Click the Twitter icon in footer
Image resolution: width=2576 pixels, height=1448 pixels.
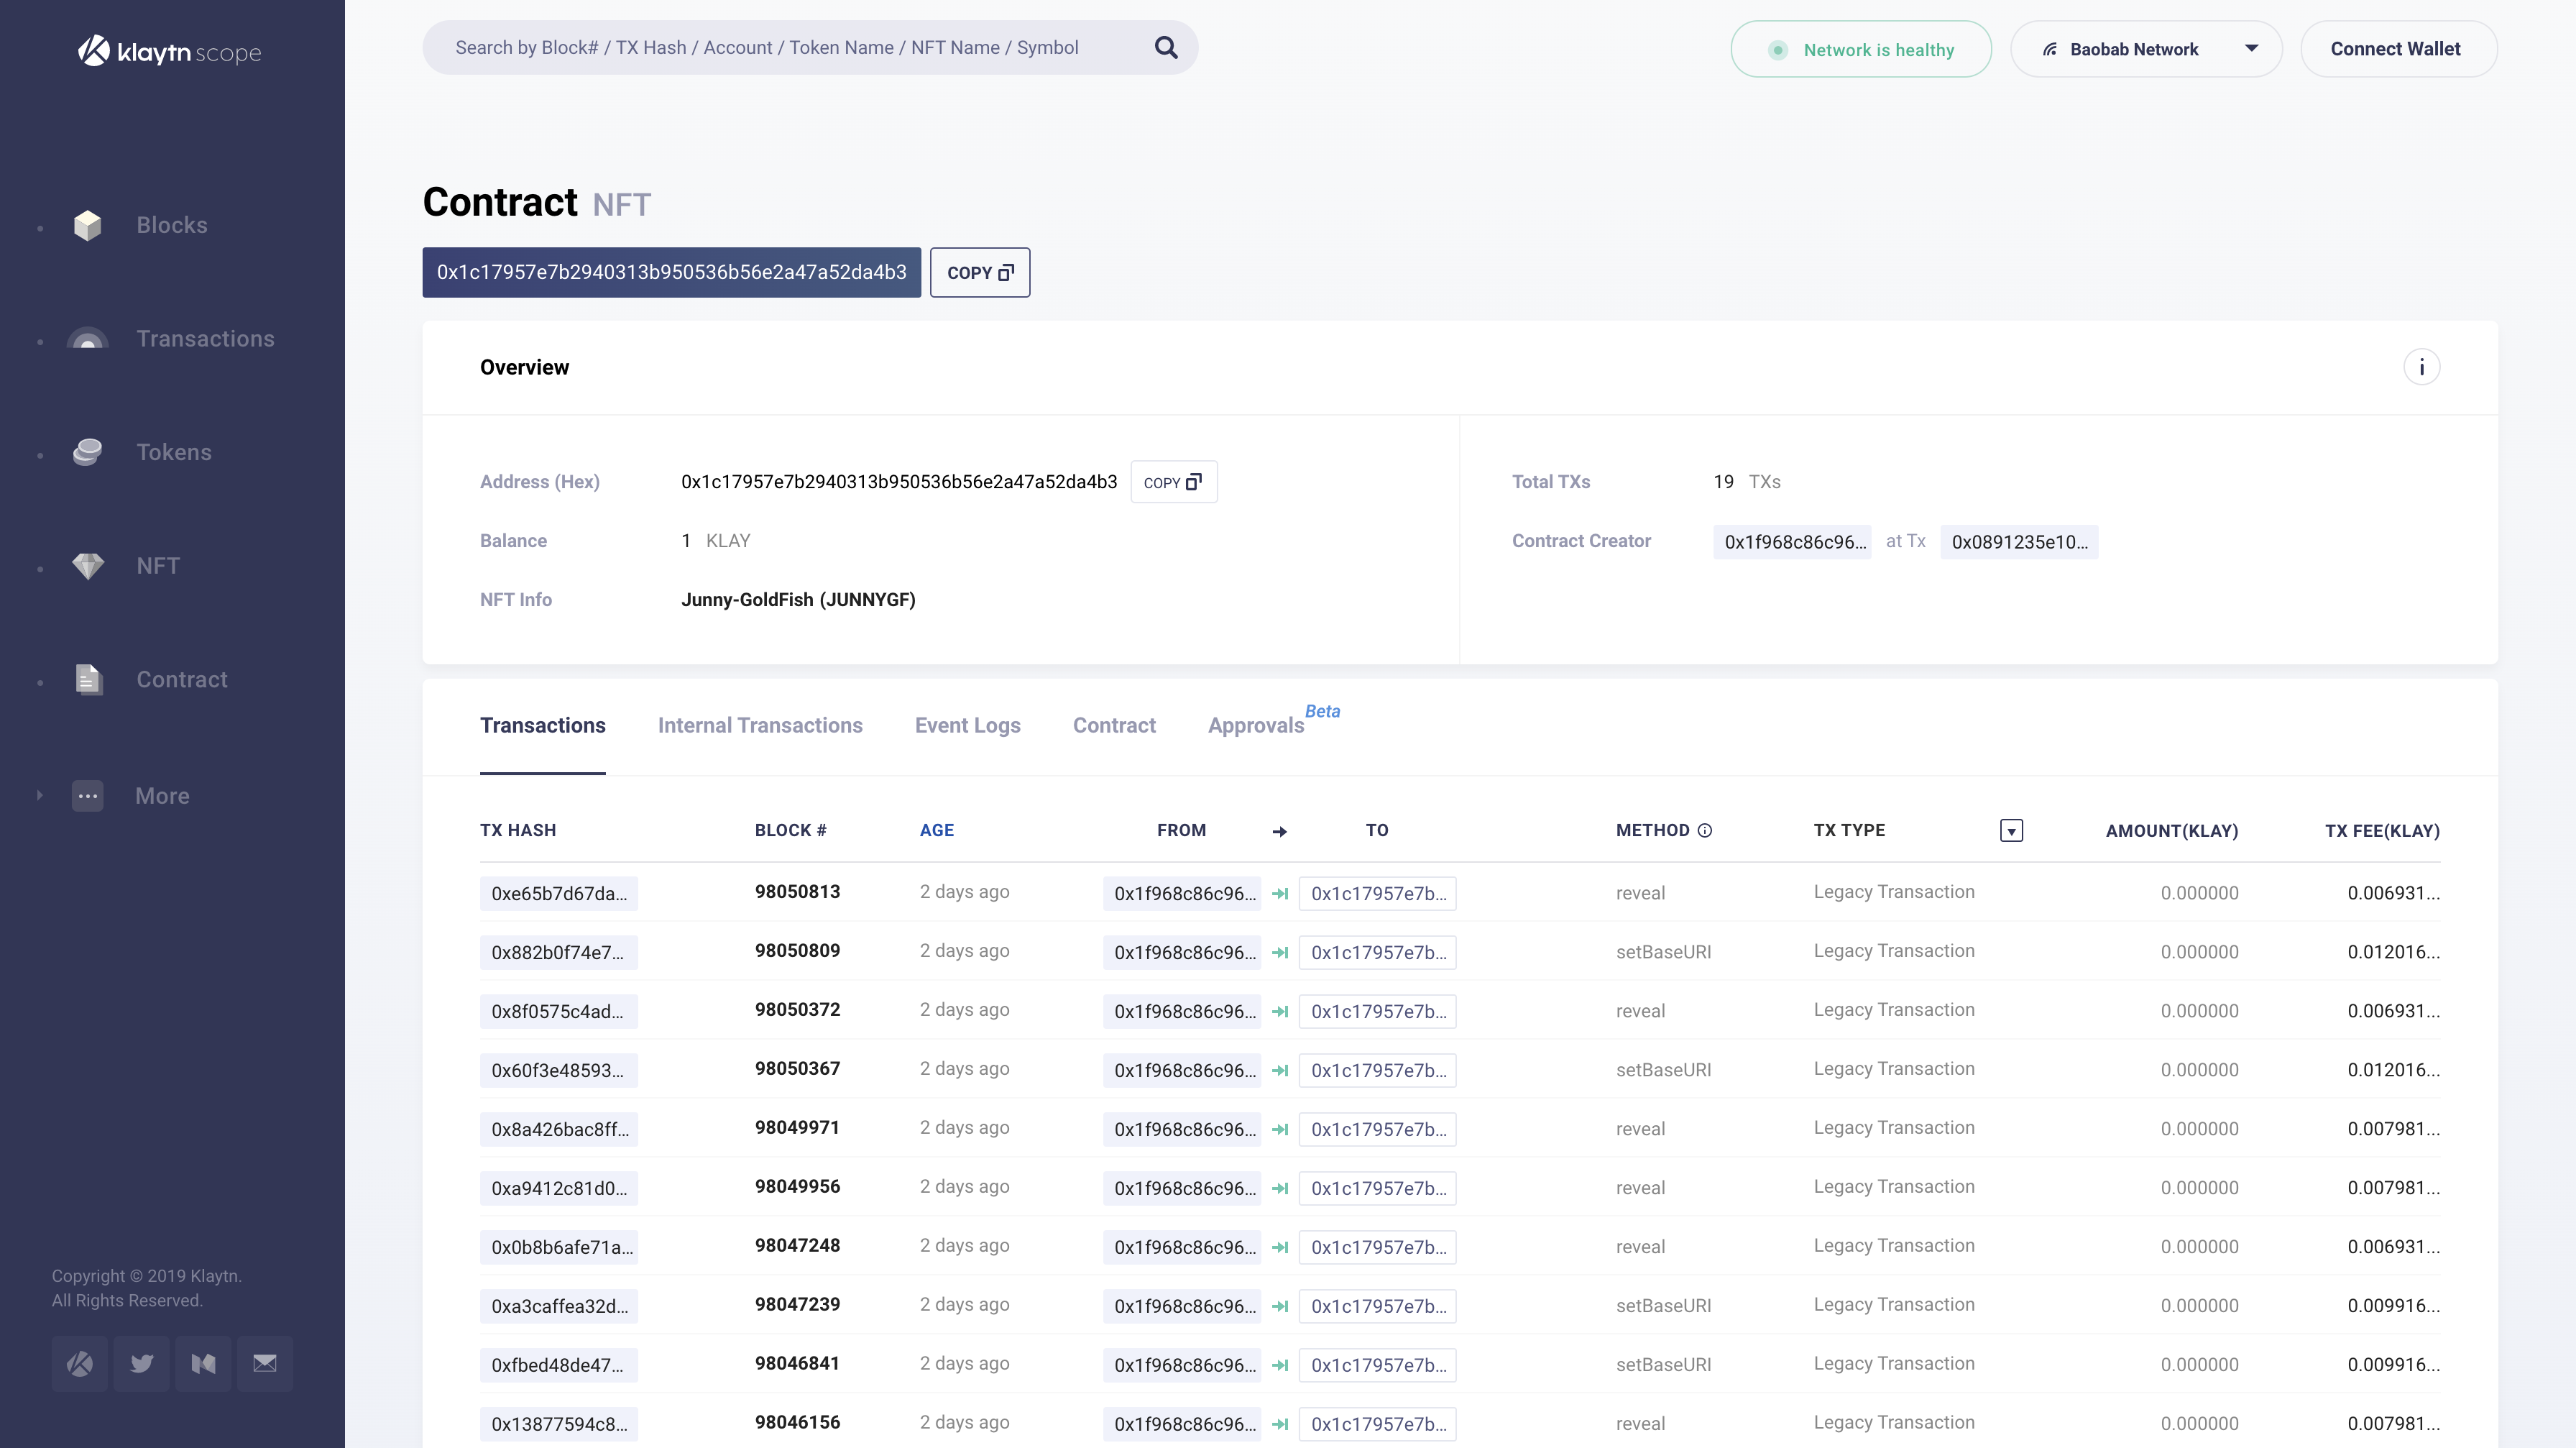(142, 1363)
